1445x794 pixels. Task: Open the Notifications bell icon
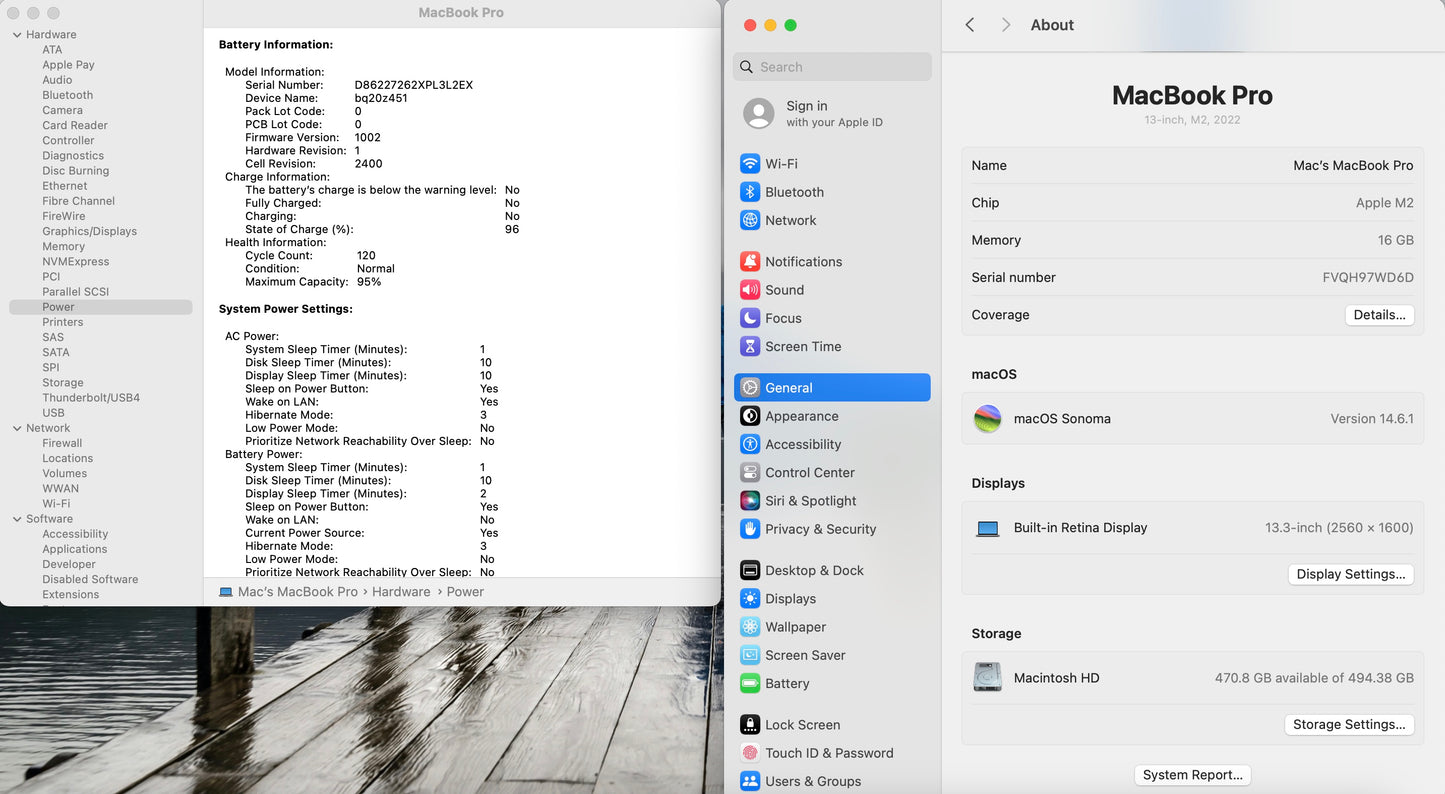[x=750, y=262]
